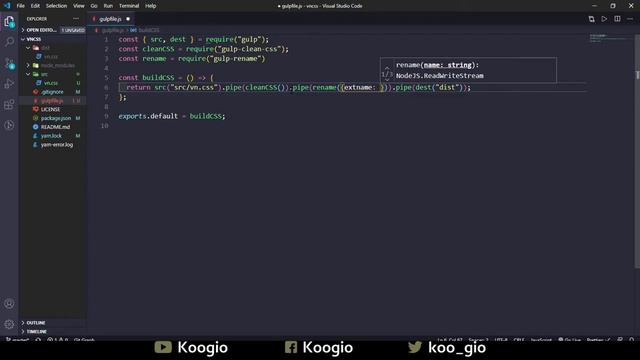The height and width of the screenshot is (360, 640).
Task: Show next signature in rename hint
Action: coord(387,80)
